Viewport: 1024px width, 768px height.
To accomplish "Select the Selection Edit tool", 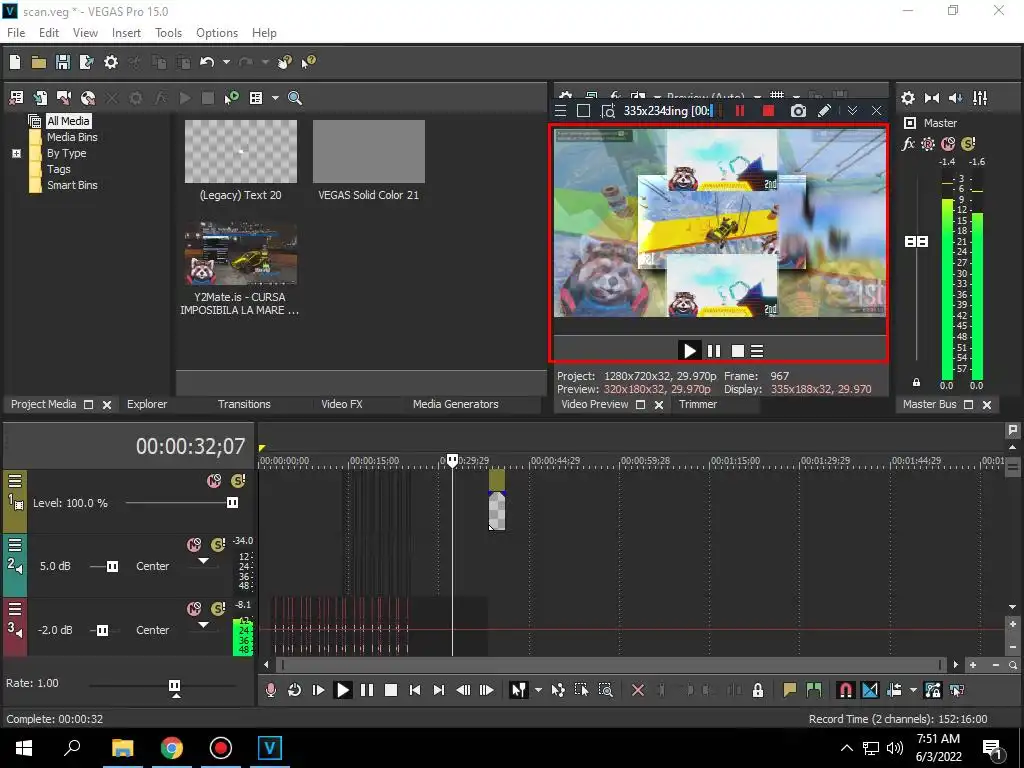I will pyautogui.click(x=581, y=690).
